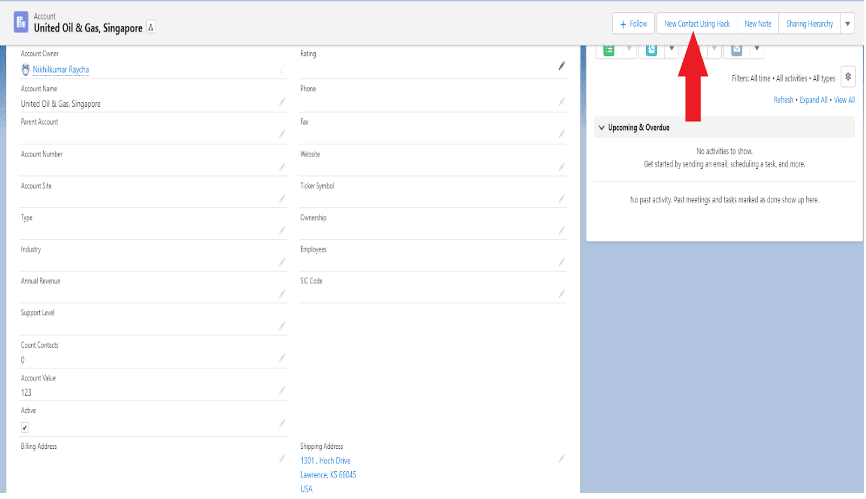
Task: Edit the Website field pencil
Action: click(561, 167)
